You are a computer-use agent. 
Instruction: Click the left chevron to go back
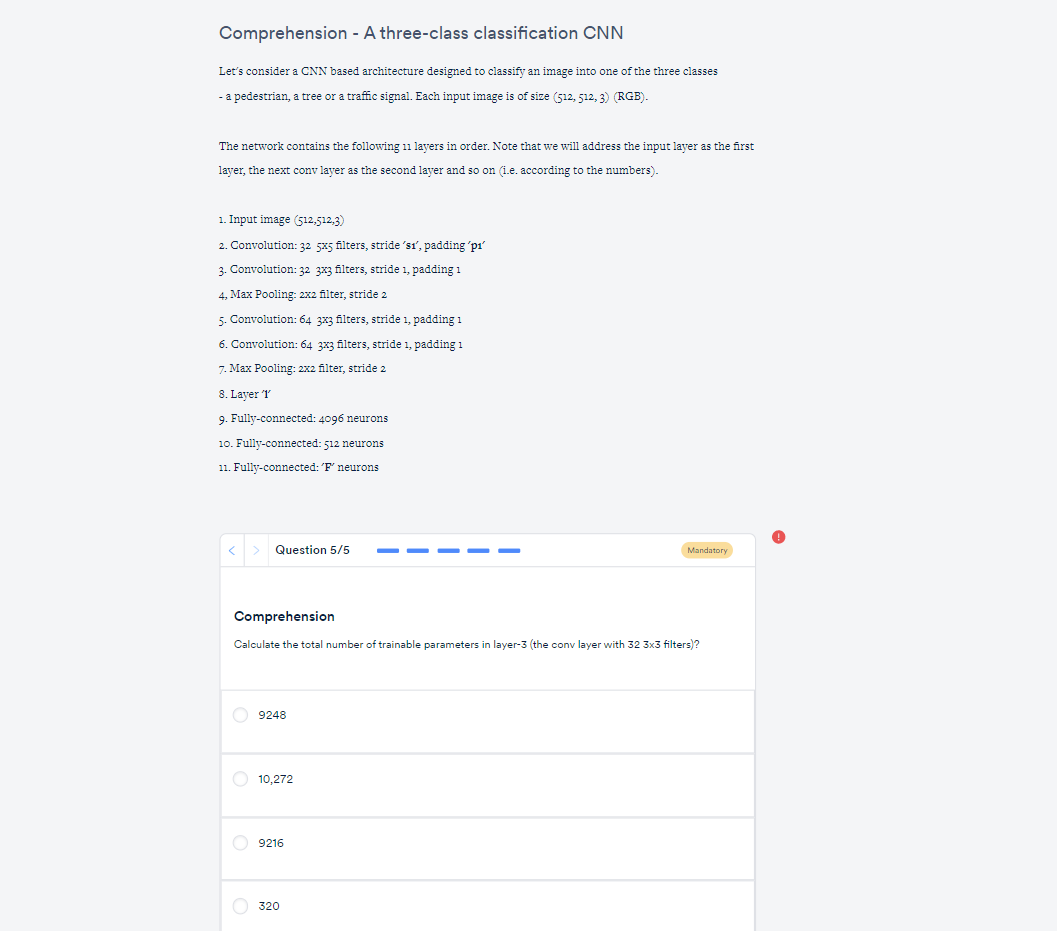coord(231,549)
